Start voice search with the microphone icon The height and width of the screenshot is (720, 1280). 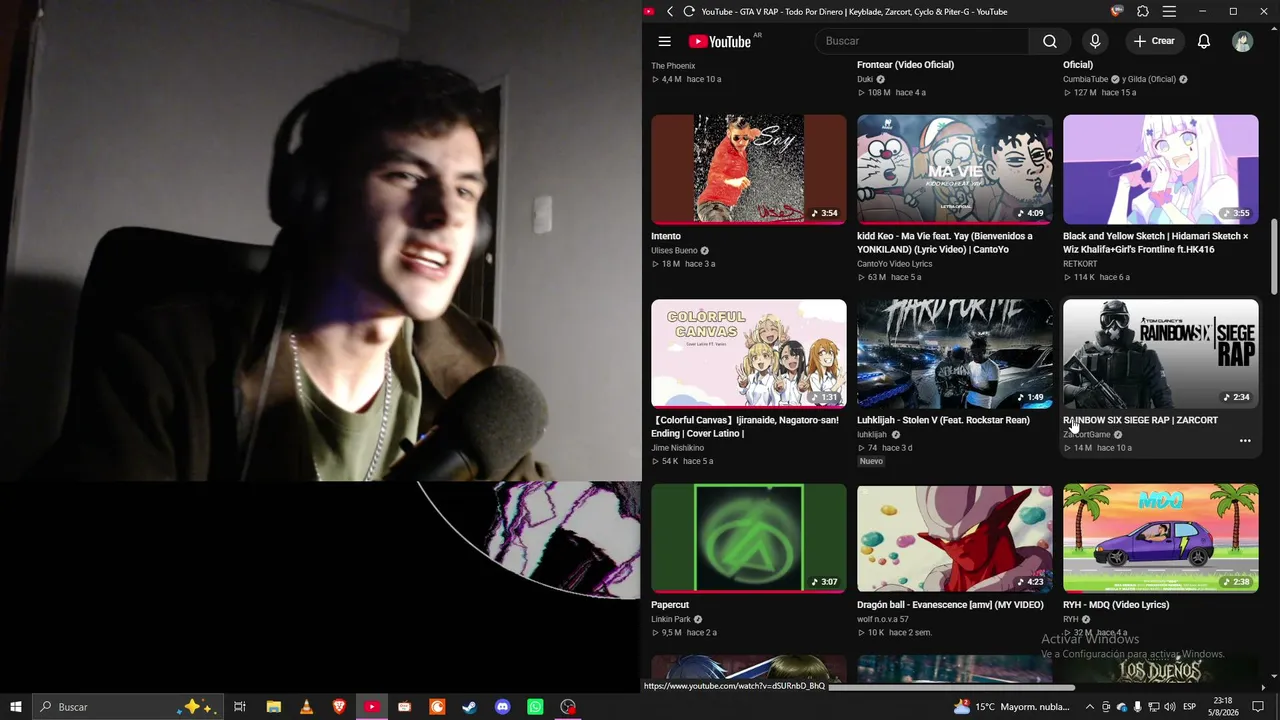(x=1095, y=41)
